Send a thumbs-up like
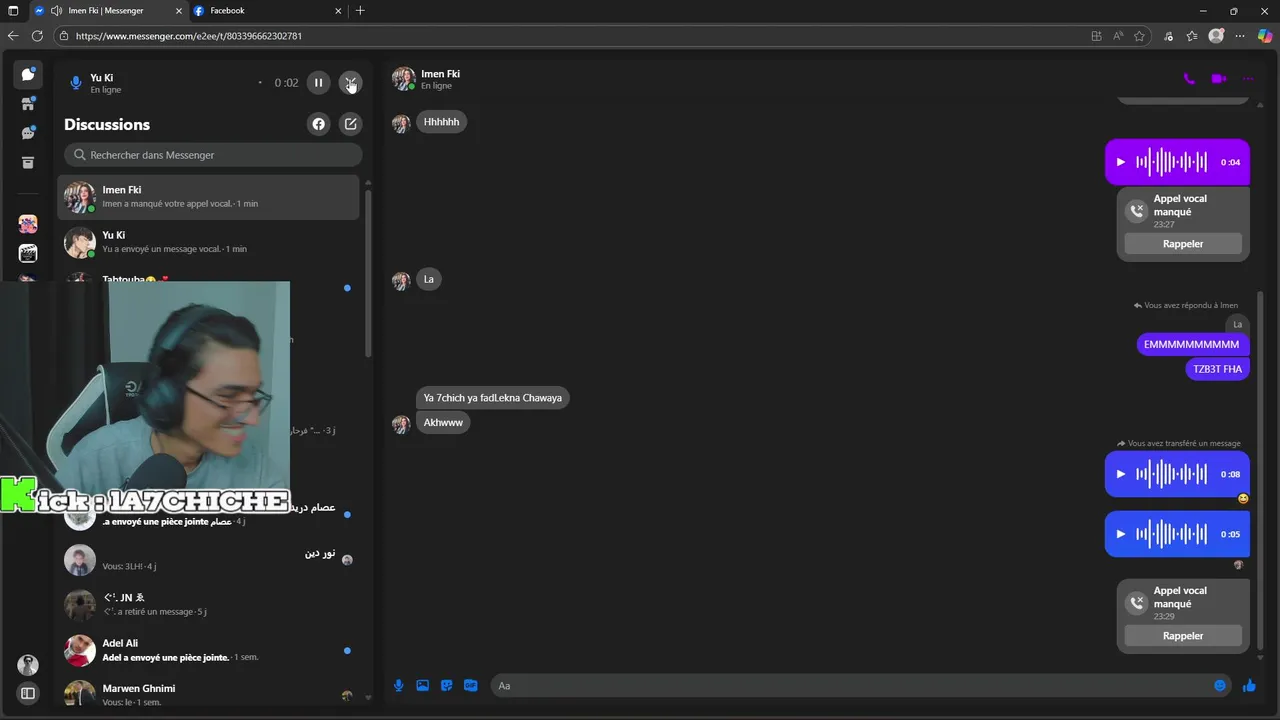1280x720 pixels. 1249,686
